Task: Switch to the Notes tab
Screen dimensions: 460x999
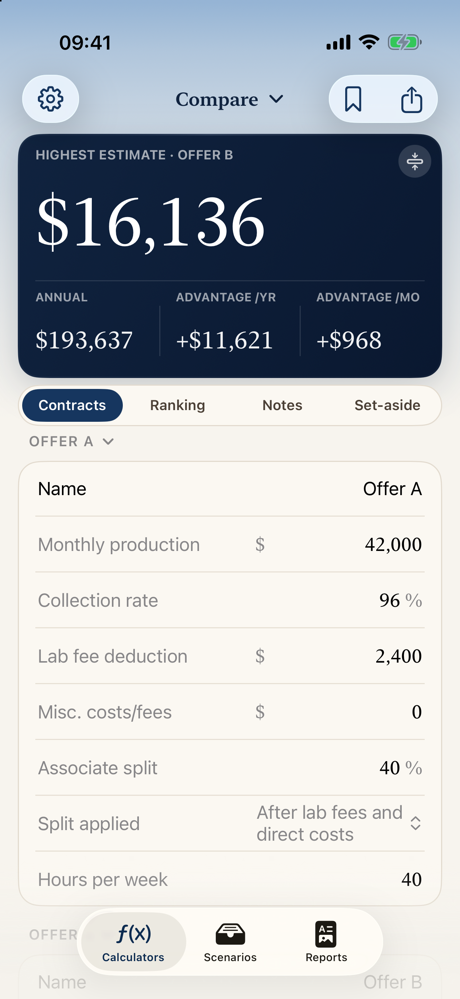Action: (x=282, y=405)
